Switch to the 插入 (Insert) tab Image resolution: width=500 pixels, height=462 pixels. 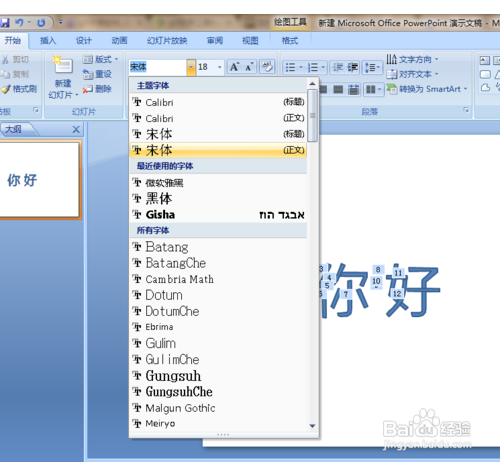pyautogui.click(x=48, y=41)
